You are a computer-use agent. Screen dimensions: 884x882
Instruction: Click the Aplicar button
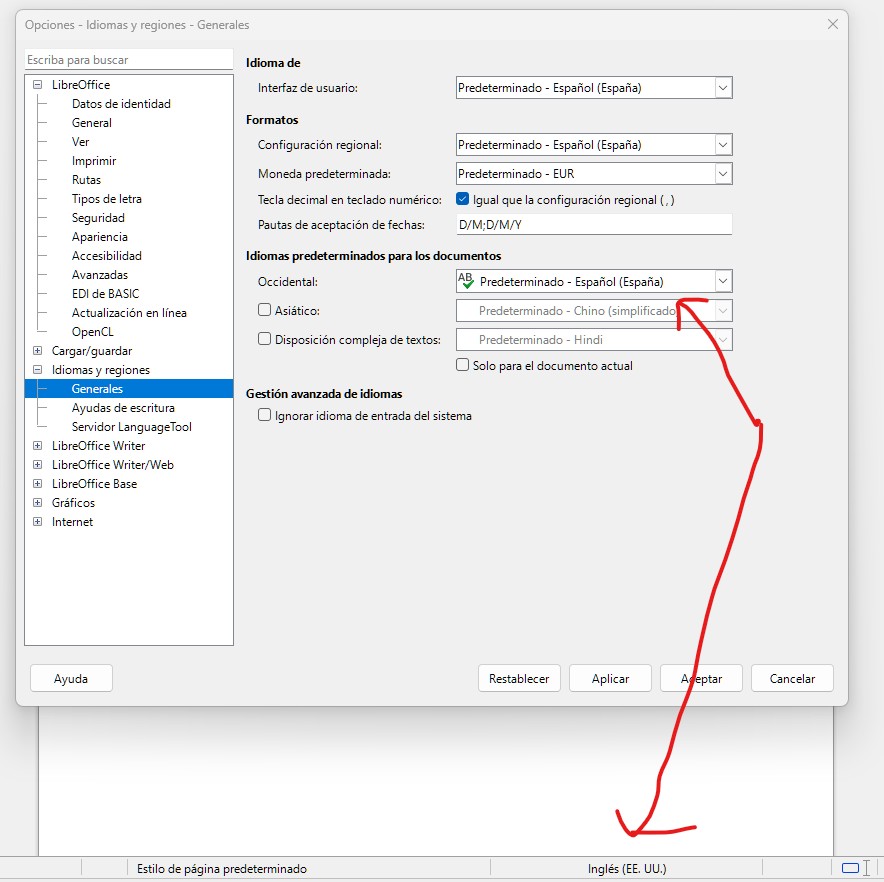(610, 678)
